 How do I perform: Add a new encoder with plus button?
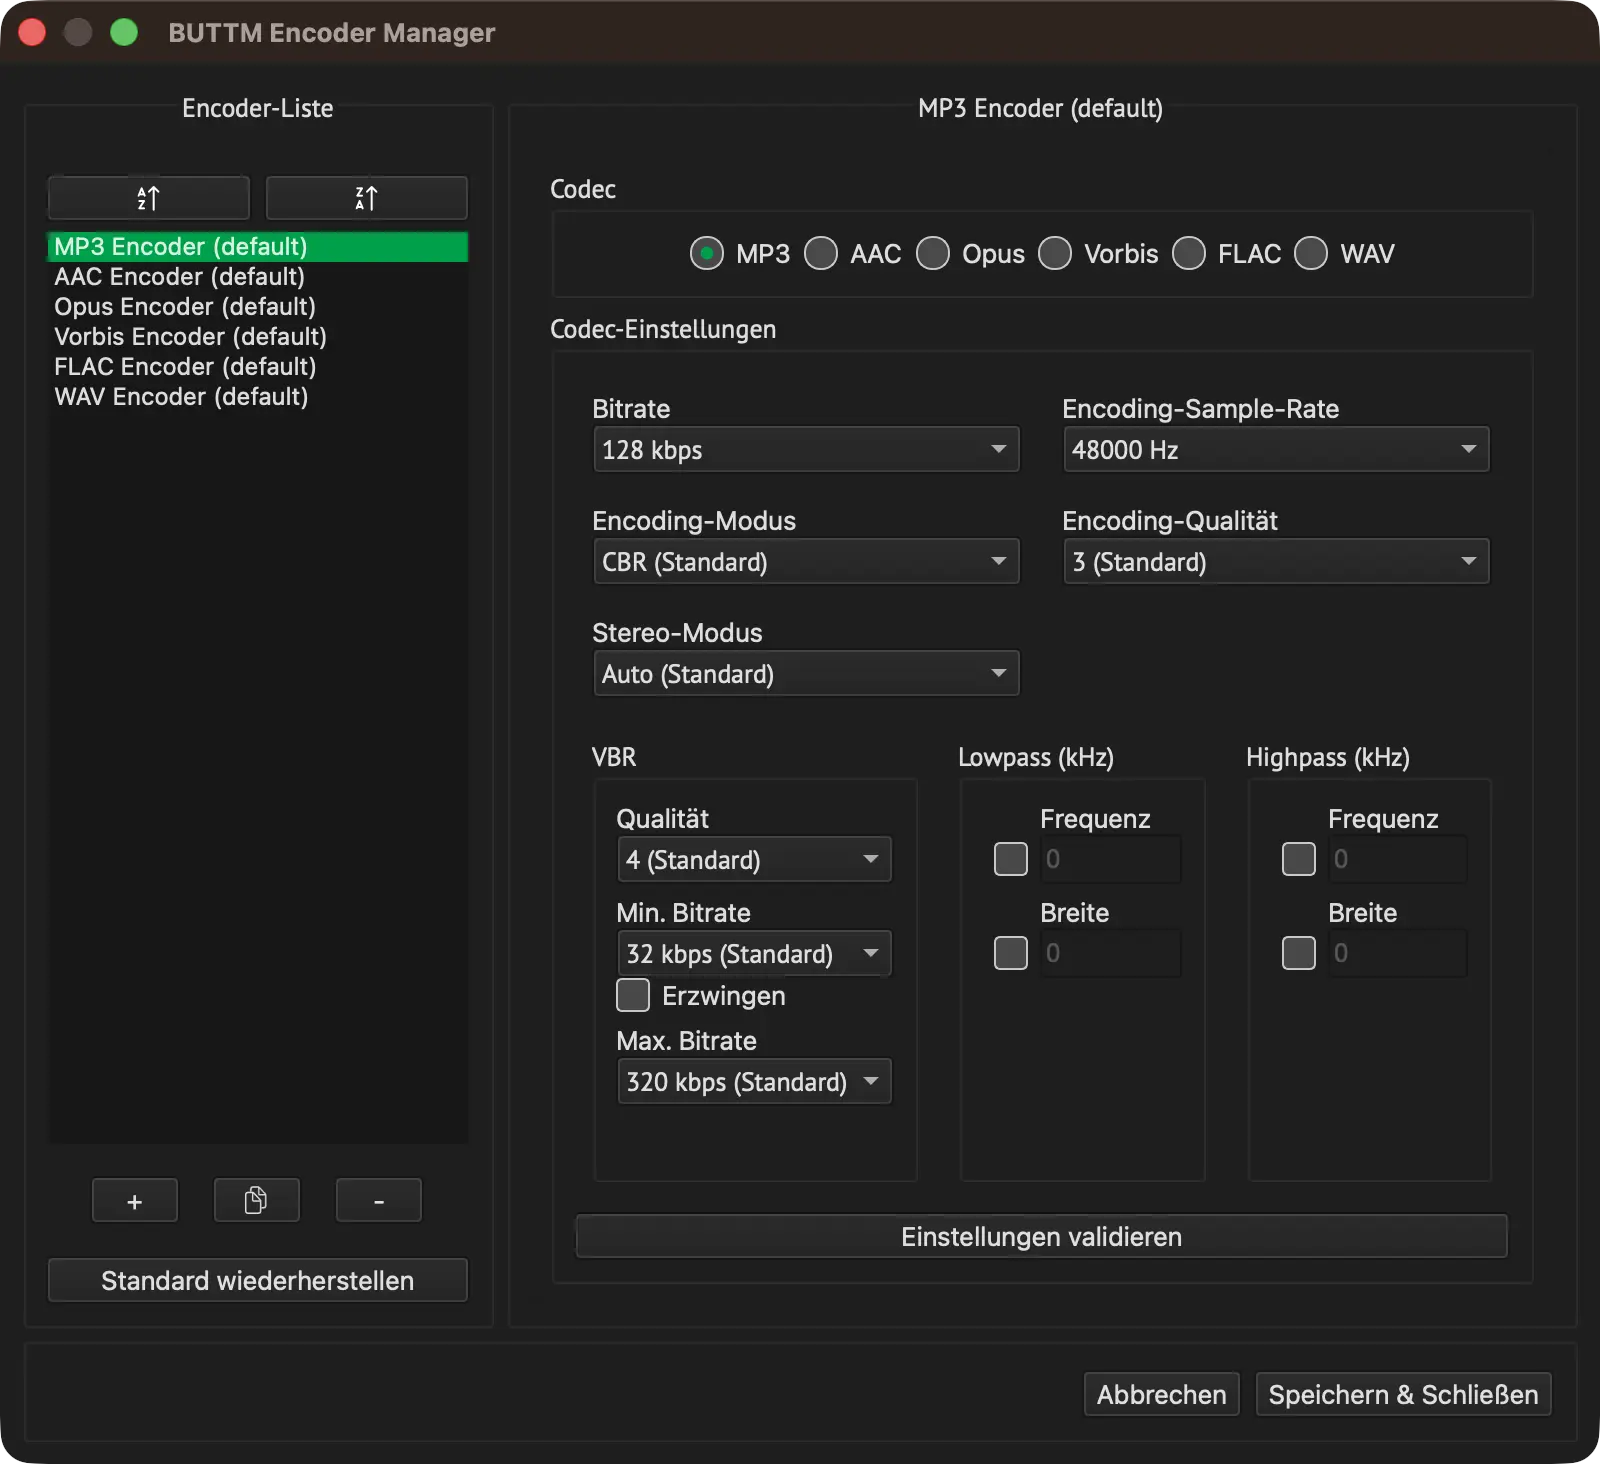point(135,1201)
